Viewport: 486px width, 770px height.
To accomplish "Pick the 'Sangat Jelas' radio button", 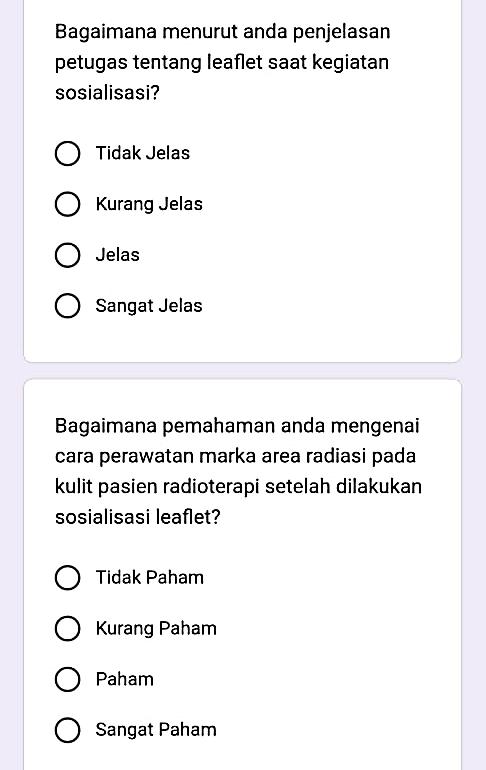I will tap(67, 306).
